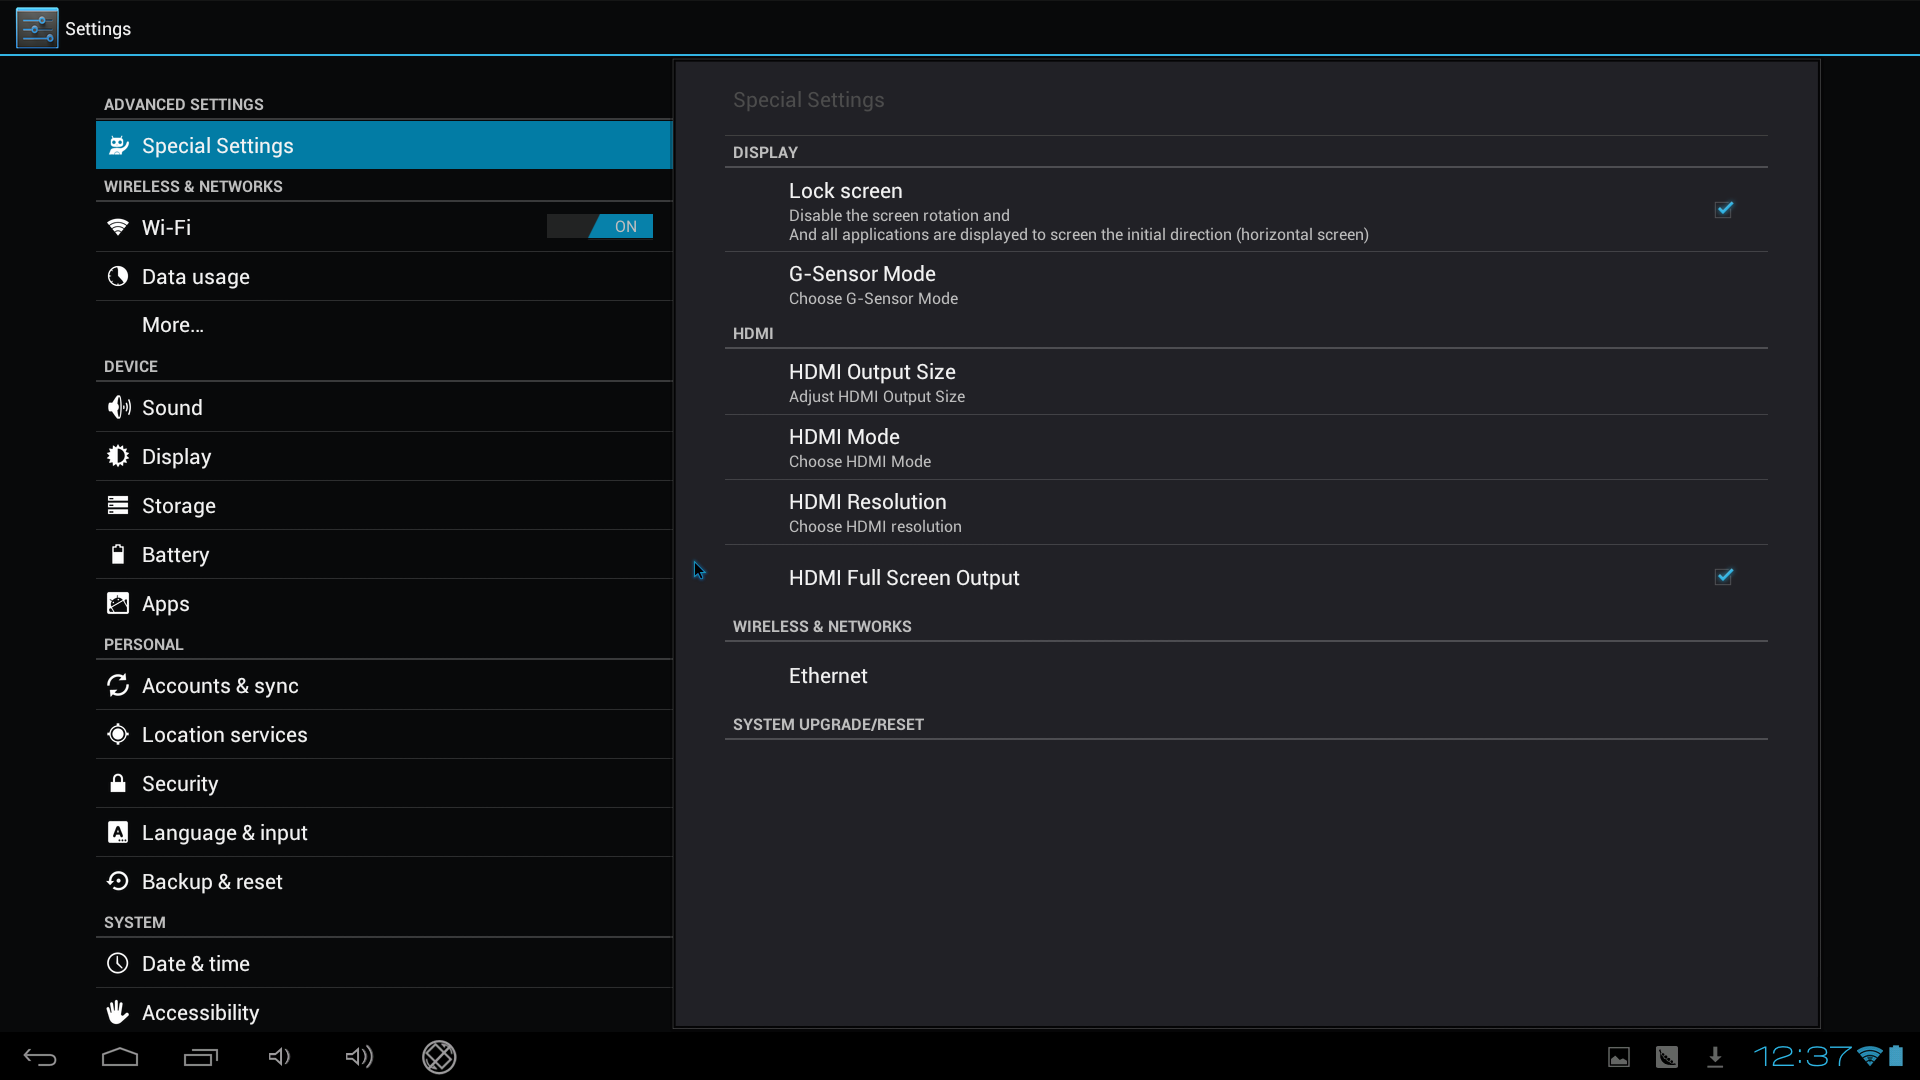Expand the More wireless options
Image resolution: width=1920 pixels, height=1080 pixels.
(x=173, y=324)
